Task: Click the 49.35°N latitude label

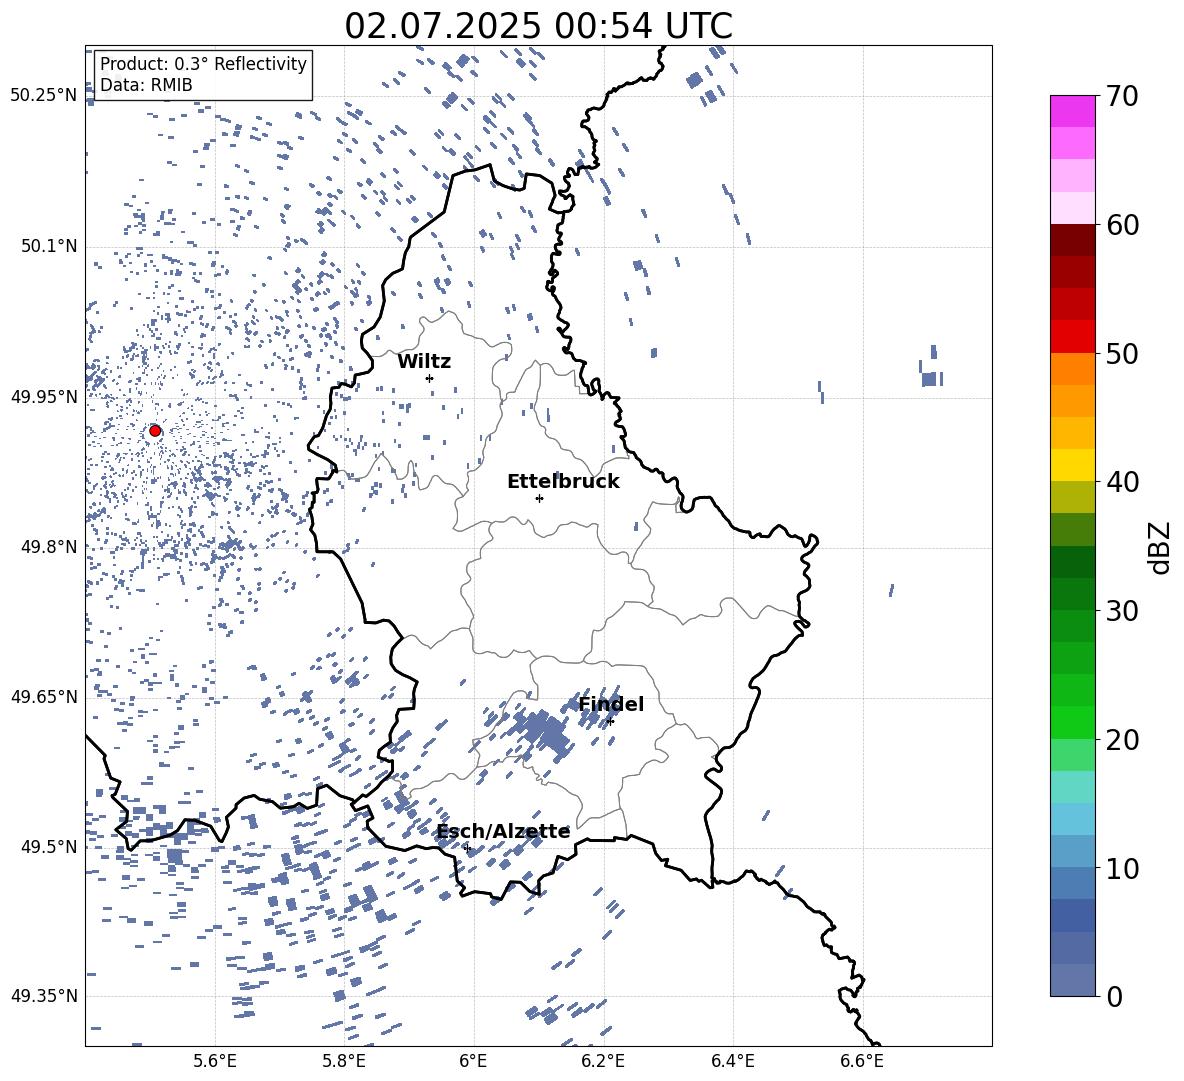Action: [x=44, y=996]
